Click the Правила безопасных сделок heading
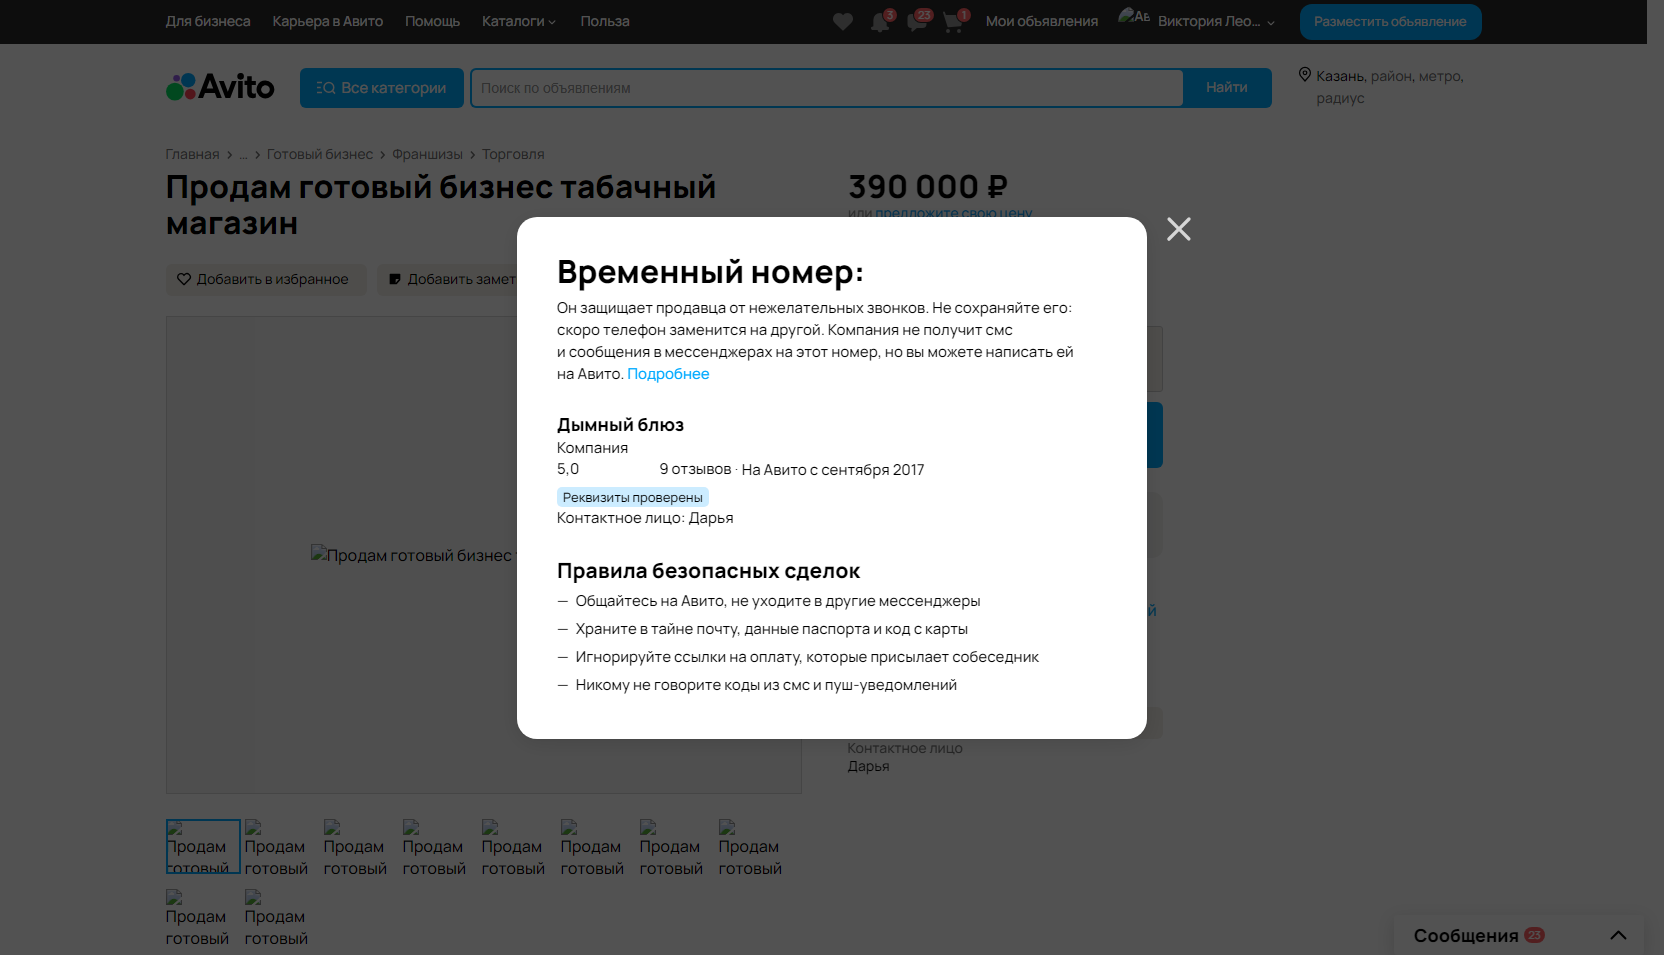The height and width of the screenshot is (955, 1664). [x=708, y=571]
